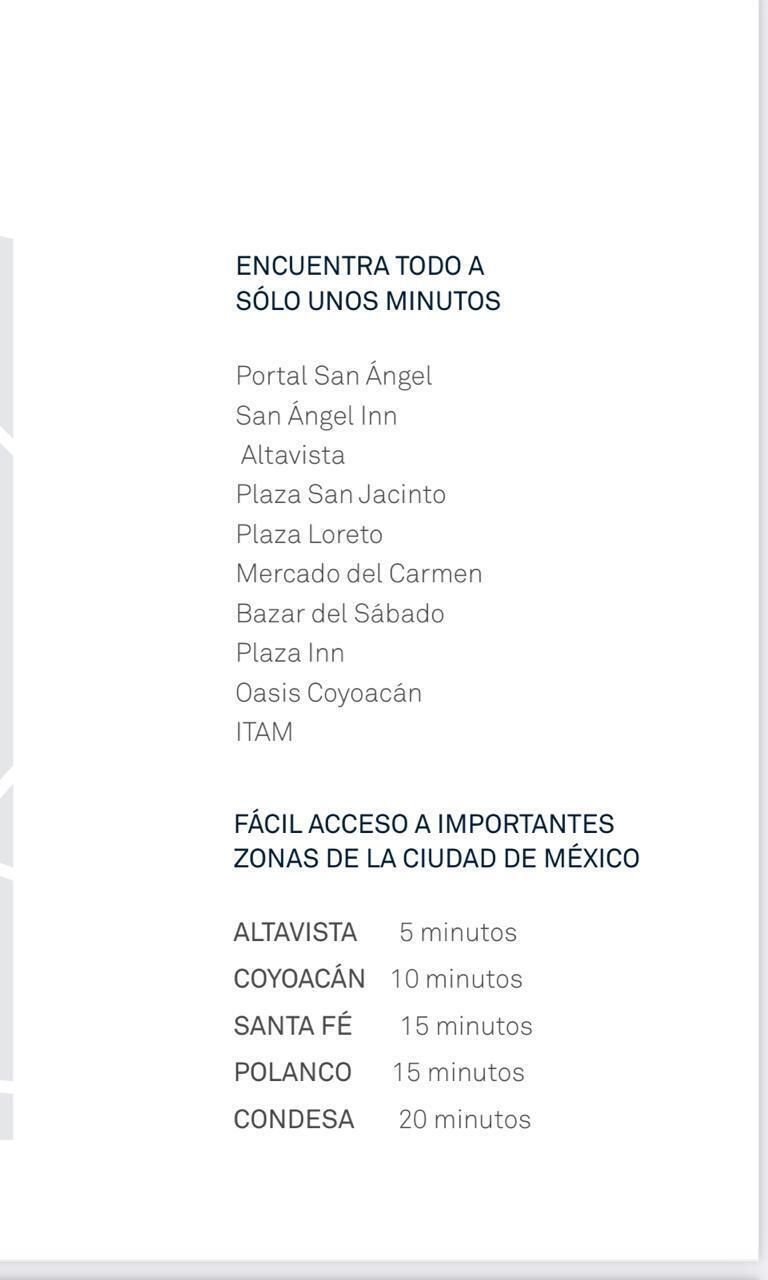Select the 'Plaza Loreto' line
This screenshot has width=768, height=1280.
pos(309,534)
